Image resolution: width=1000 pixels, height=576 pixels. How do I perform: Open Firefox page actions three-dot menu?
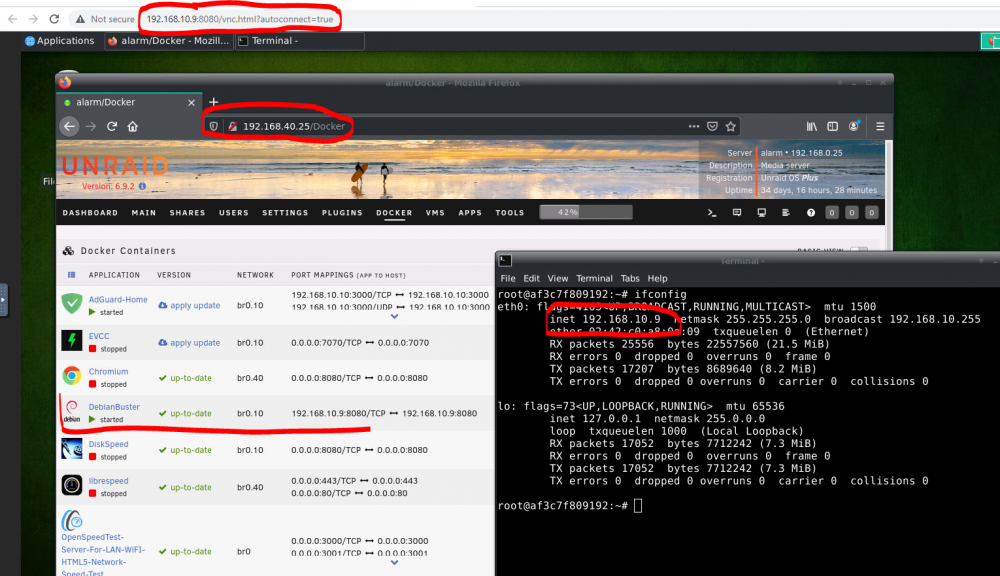point(694,126)
